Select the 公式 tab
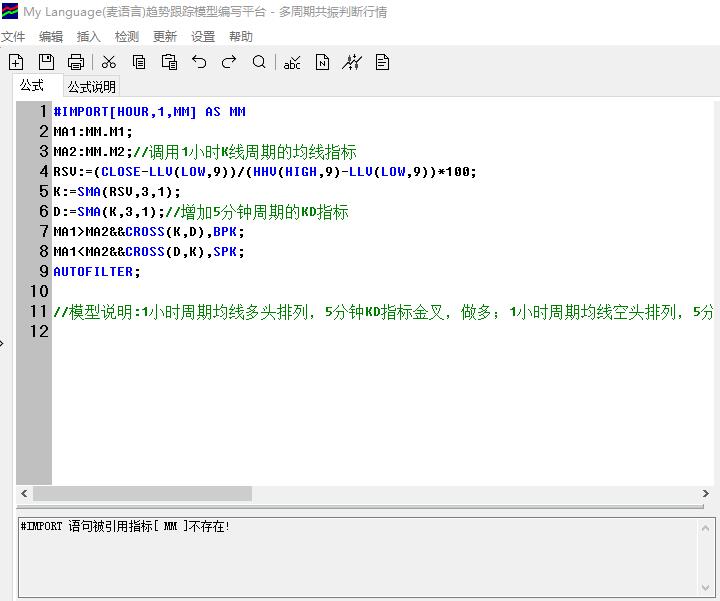The width and height of the screenshot is (720, 601). [32, 86]
